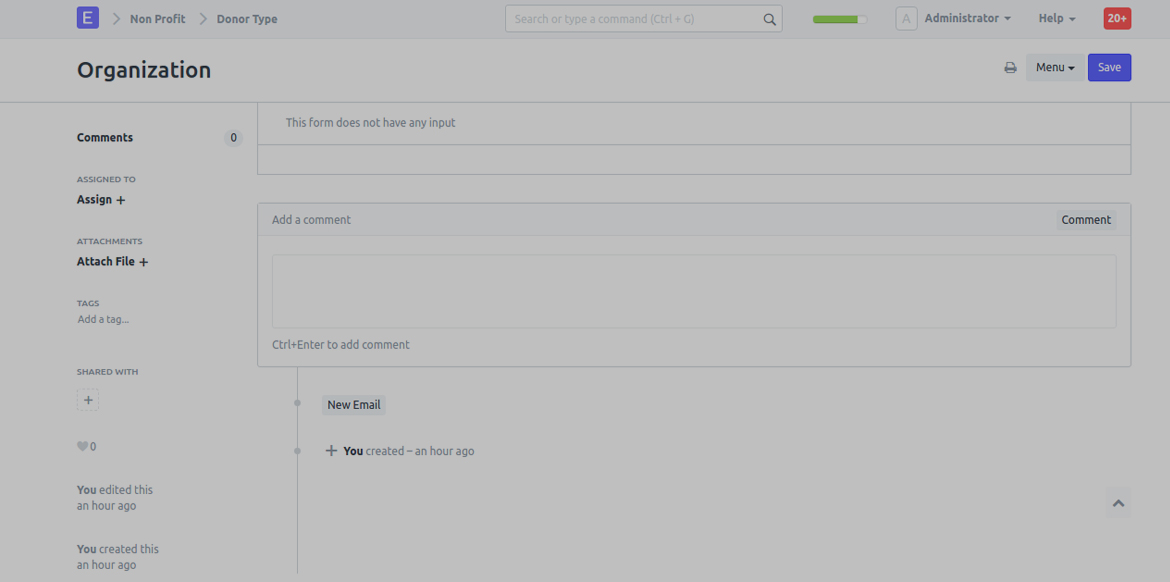
Task: Expand the Administrator user menu
Action: (967, 19)
